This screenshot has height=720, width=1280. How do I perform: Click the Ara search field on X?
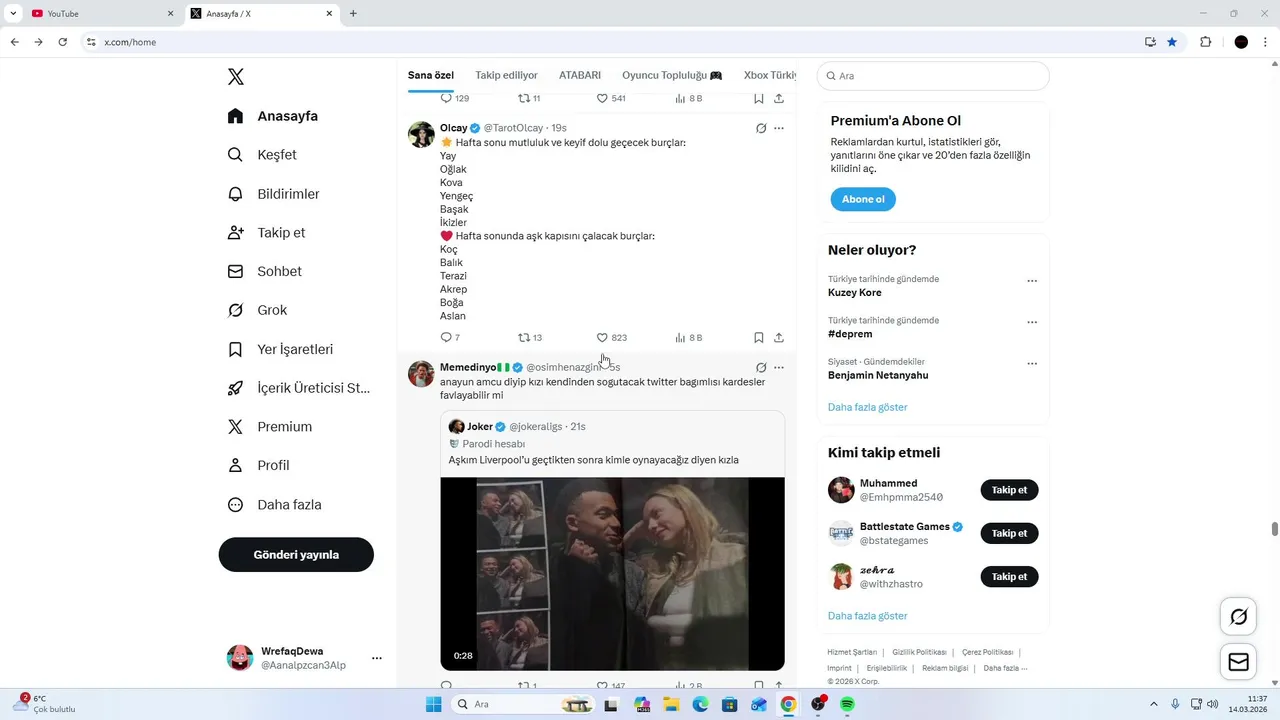(933, 76)
